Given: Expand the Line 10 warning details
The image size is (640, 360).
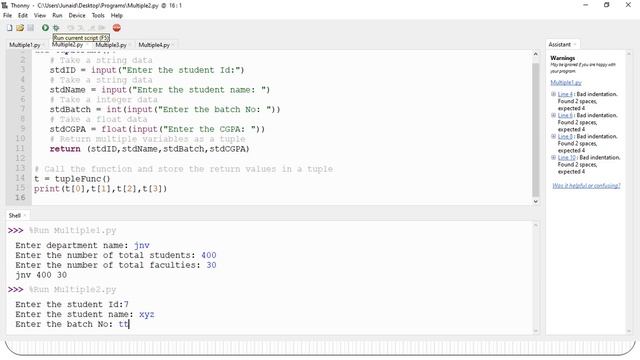Looking at the screenshot, I should [553, 158].
